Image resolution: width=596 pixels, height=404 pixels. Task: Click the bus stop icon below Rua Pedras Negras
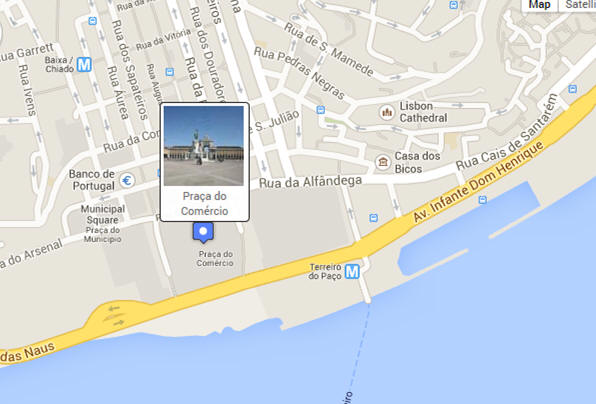(321, 110)
